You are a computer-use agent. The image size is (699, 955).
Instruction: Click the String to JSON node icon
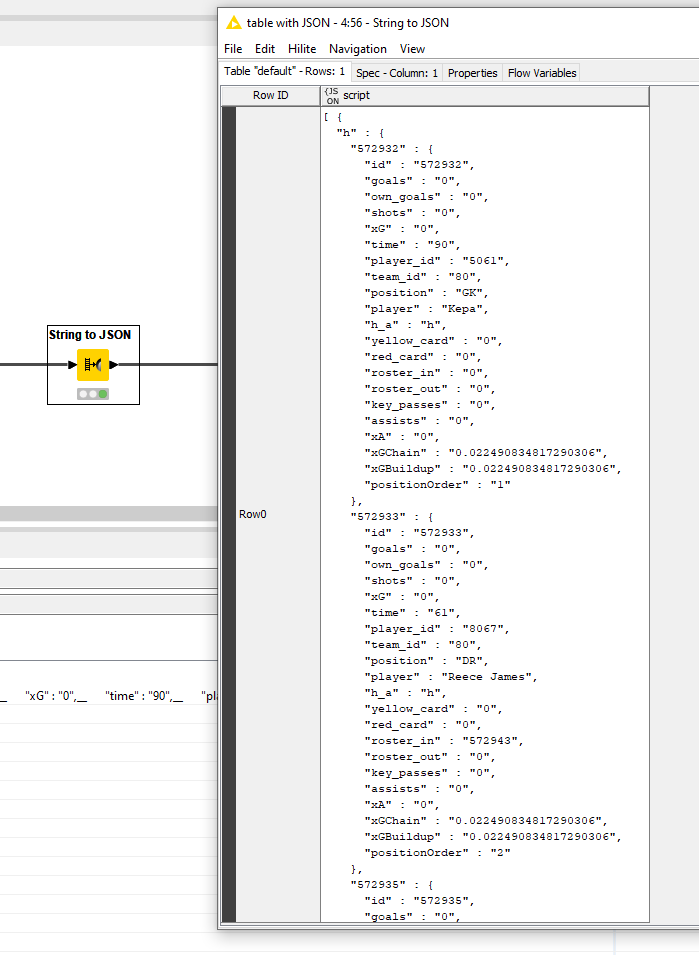tap(93, 365)
